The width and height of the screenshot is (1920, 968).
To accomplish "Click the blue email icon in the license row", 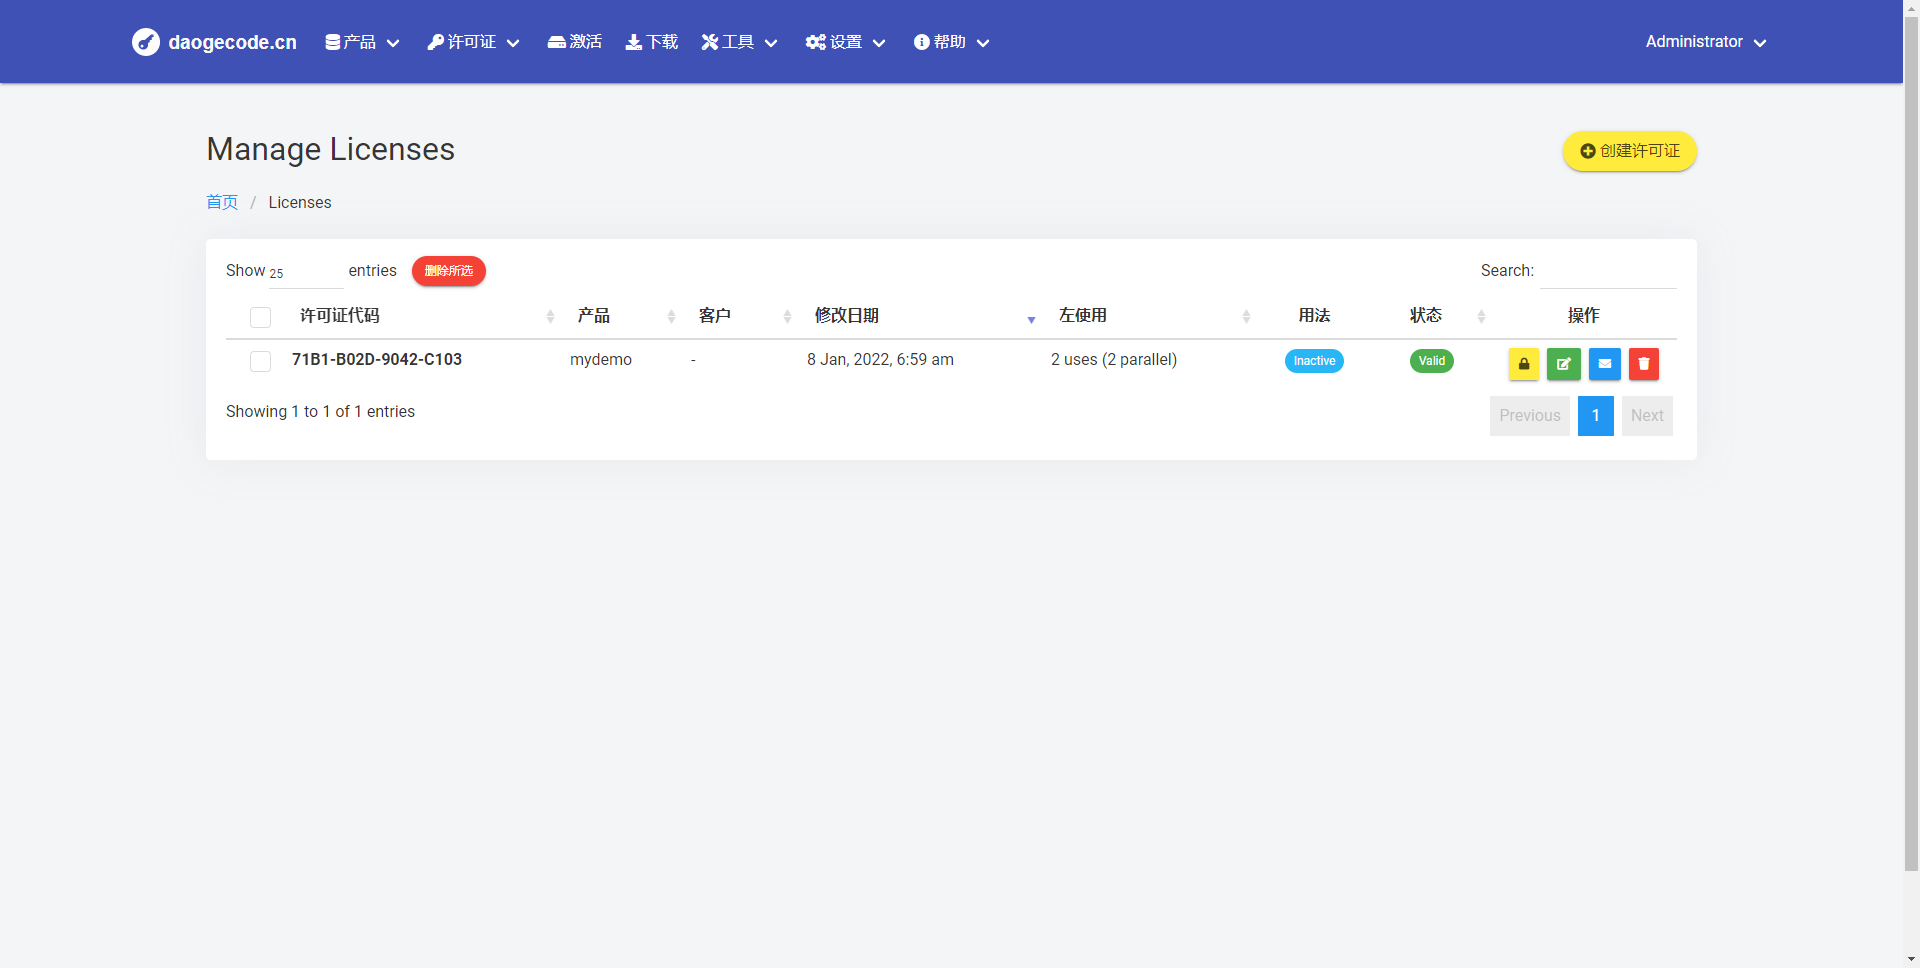I will tap(1604, 364).
